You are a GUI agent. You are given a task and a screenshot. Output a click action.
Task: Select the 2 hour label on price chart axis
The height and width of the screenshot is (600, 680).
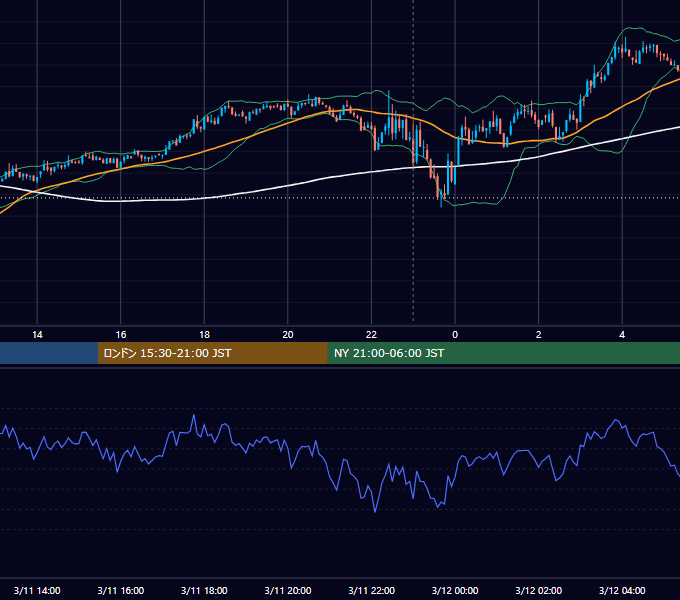(538, 335)
